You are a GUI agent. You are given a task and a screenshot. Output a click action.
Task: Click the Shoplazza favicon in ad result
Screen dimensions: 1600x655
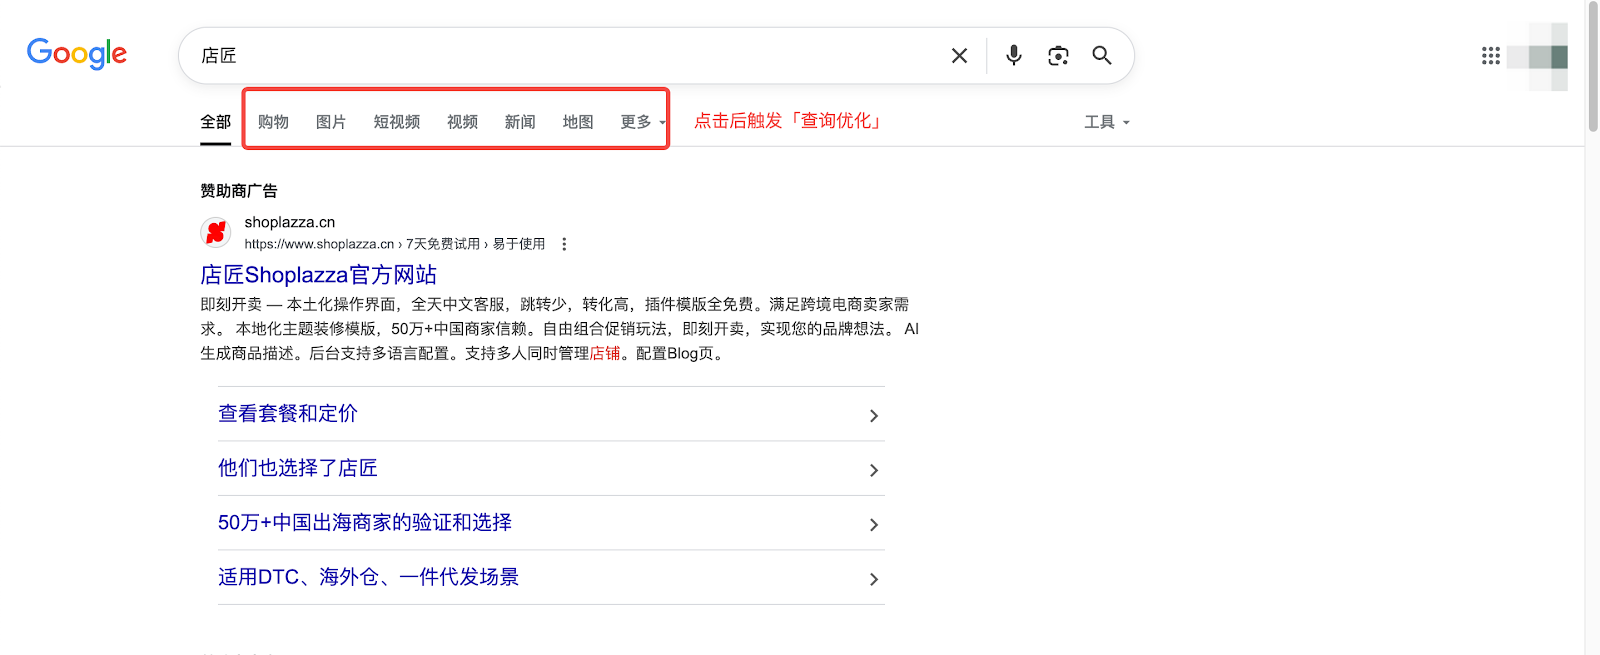215,232
